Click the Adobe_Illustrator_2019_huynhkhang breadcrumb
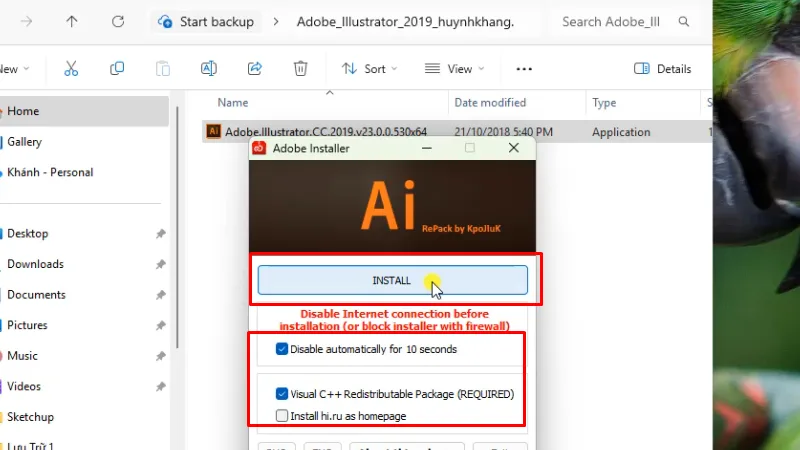 click(405, 21)
